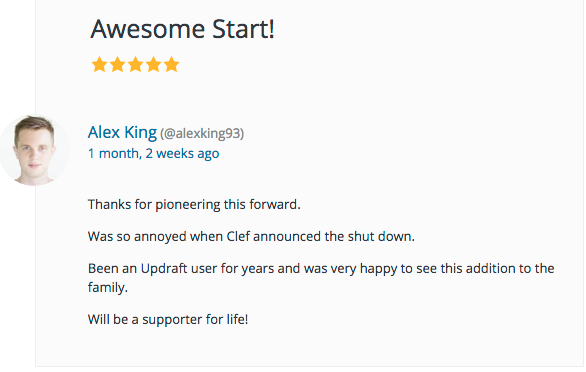The image size is (586, 372).
Task: Click the 'Awesome Start!' review title
Action: coord(183,29)
